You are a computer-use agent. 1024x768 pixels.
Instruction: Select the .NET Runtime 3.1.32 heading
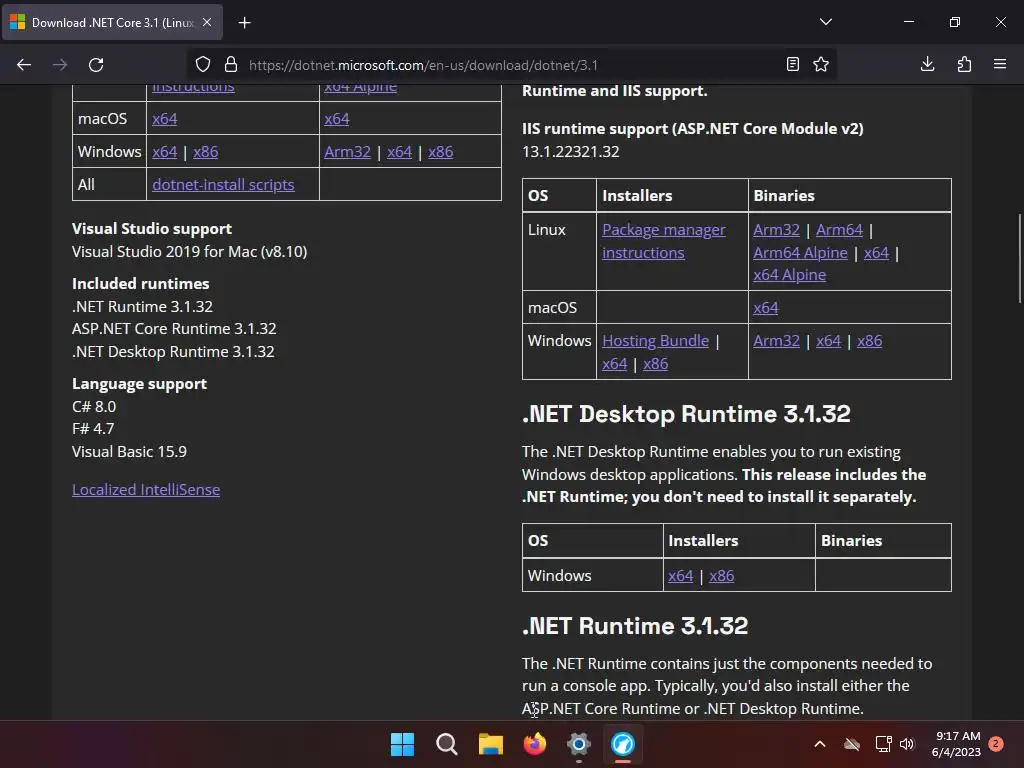click(635, 626)
